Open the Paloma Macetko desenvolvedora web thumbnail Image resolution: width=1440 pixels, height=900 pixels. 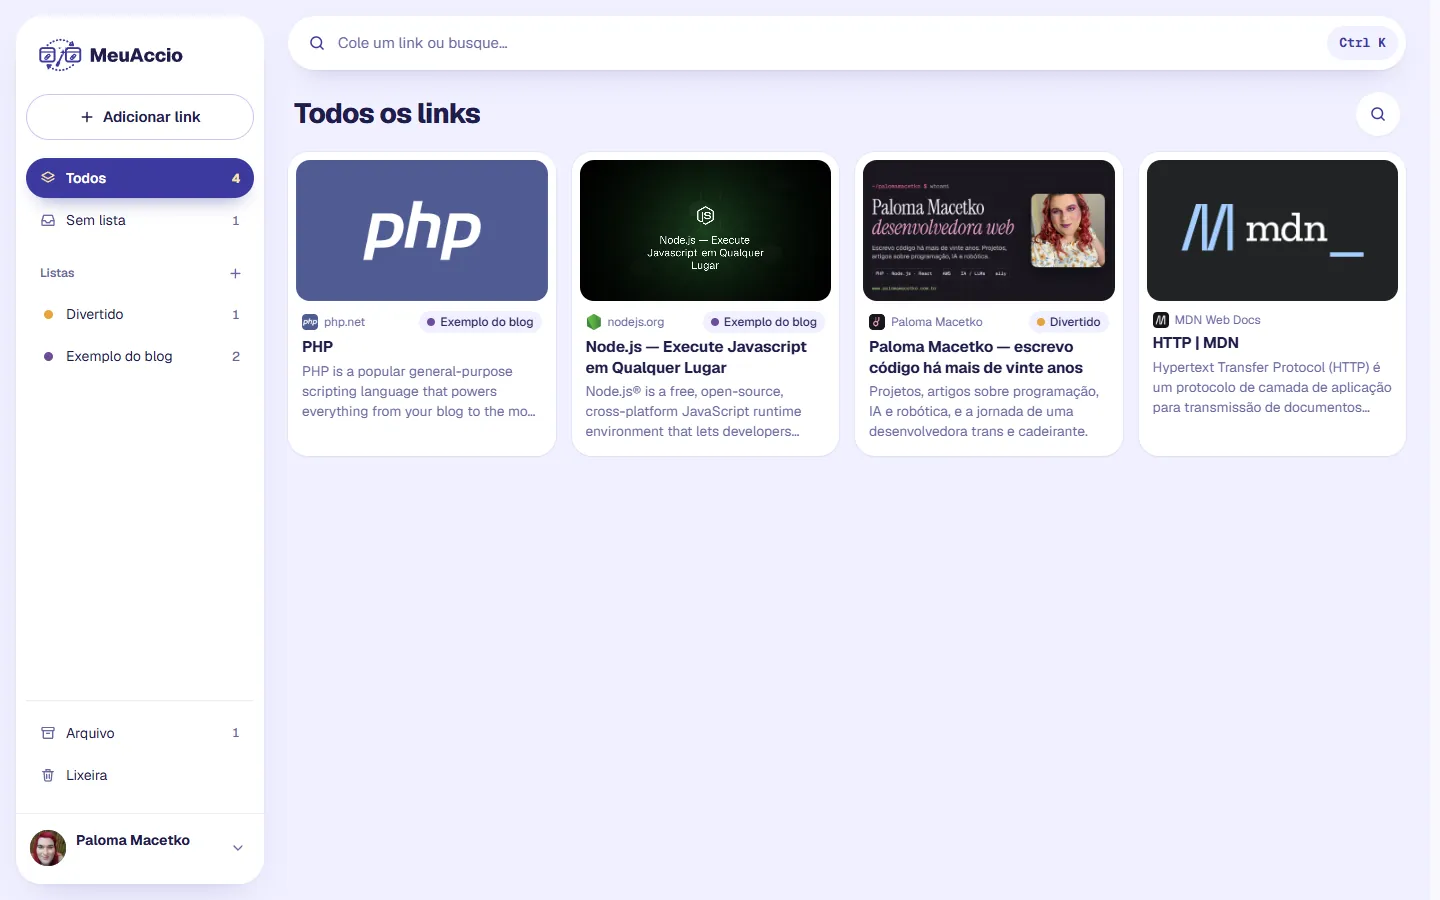[x=989, y=230]
